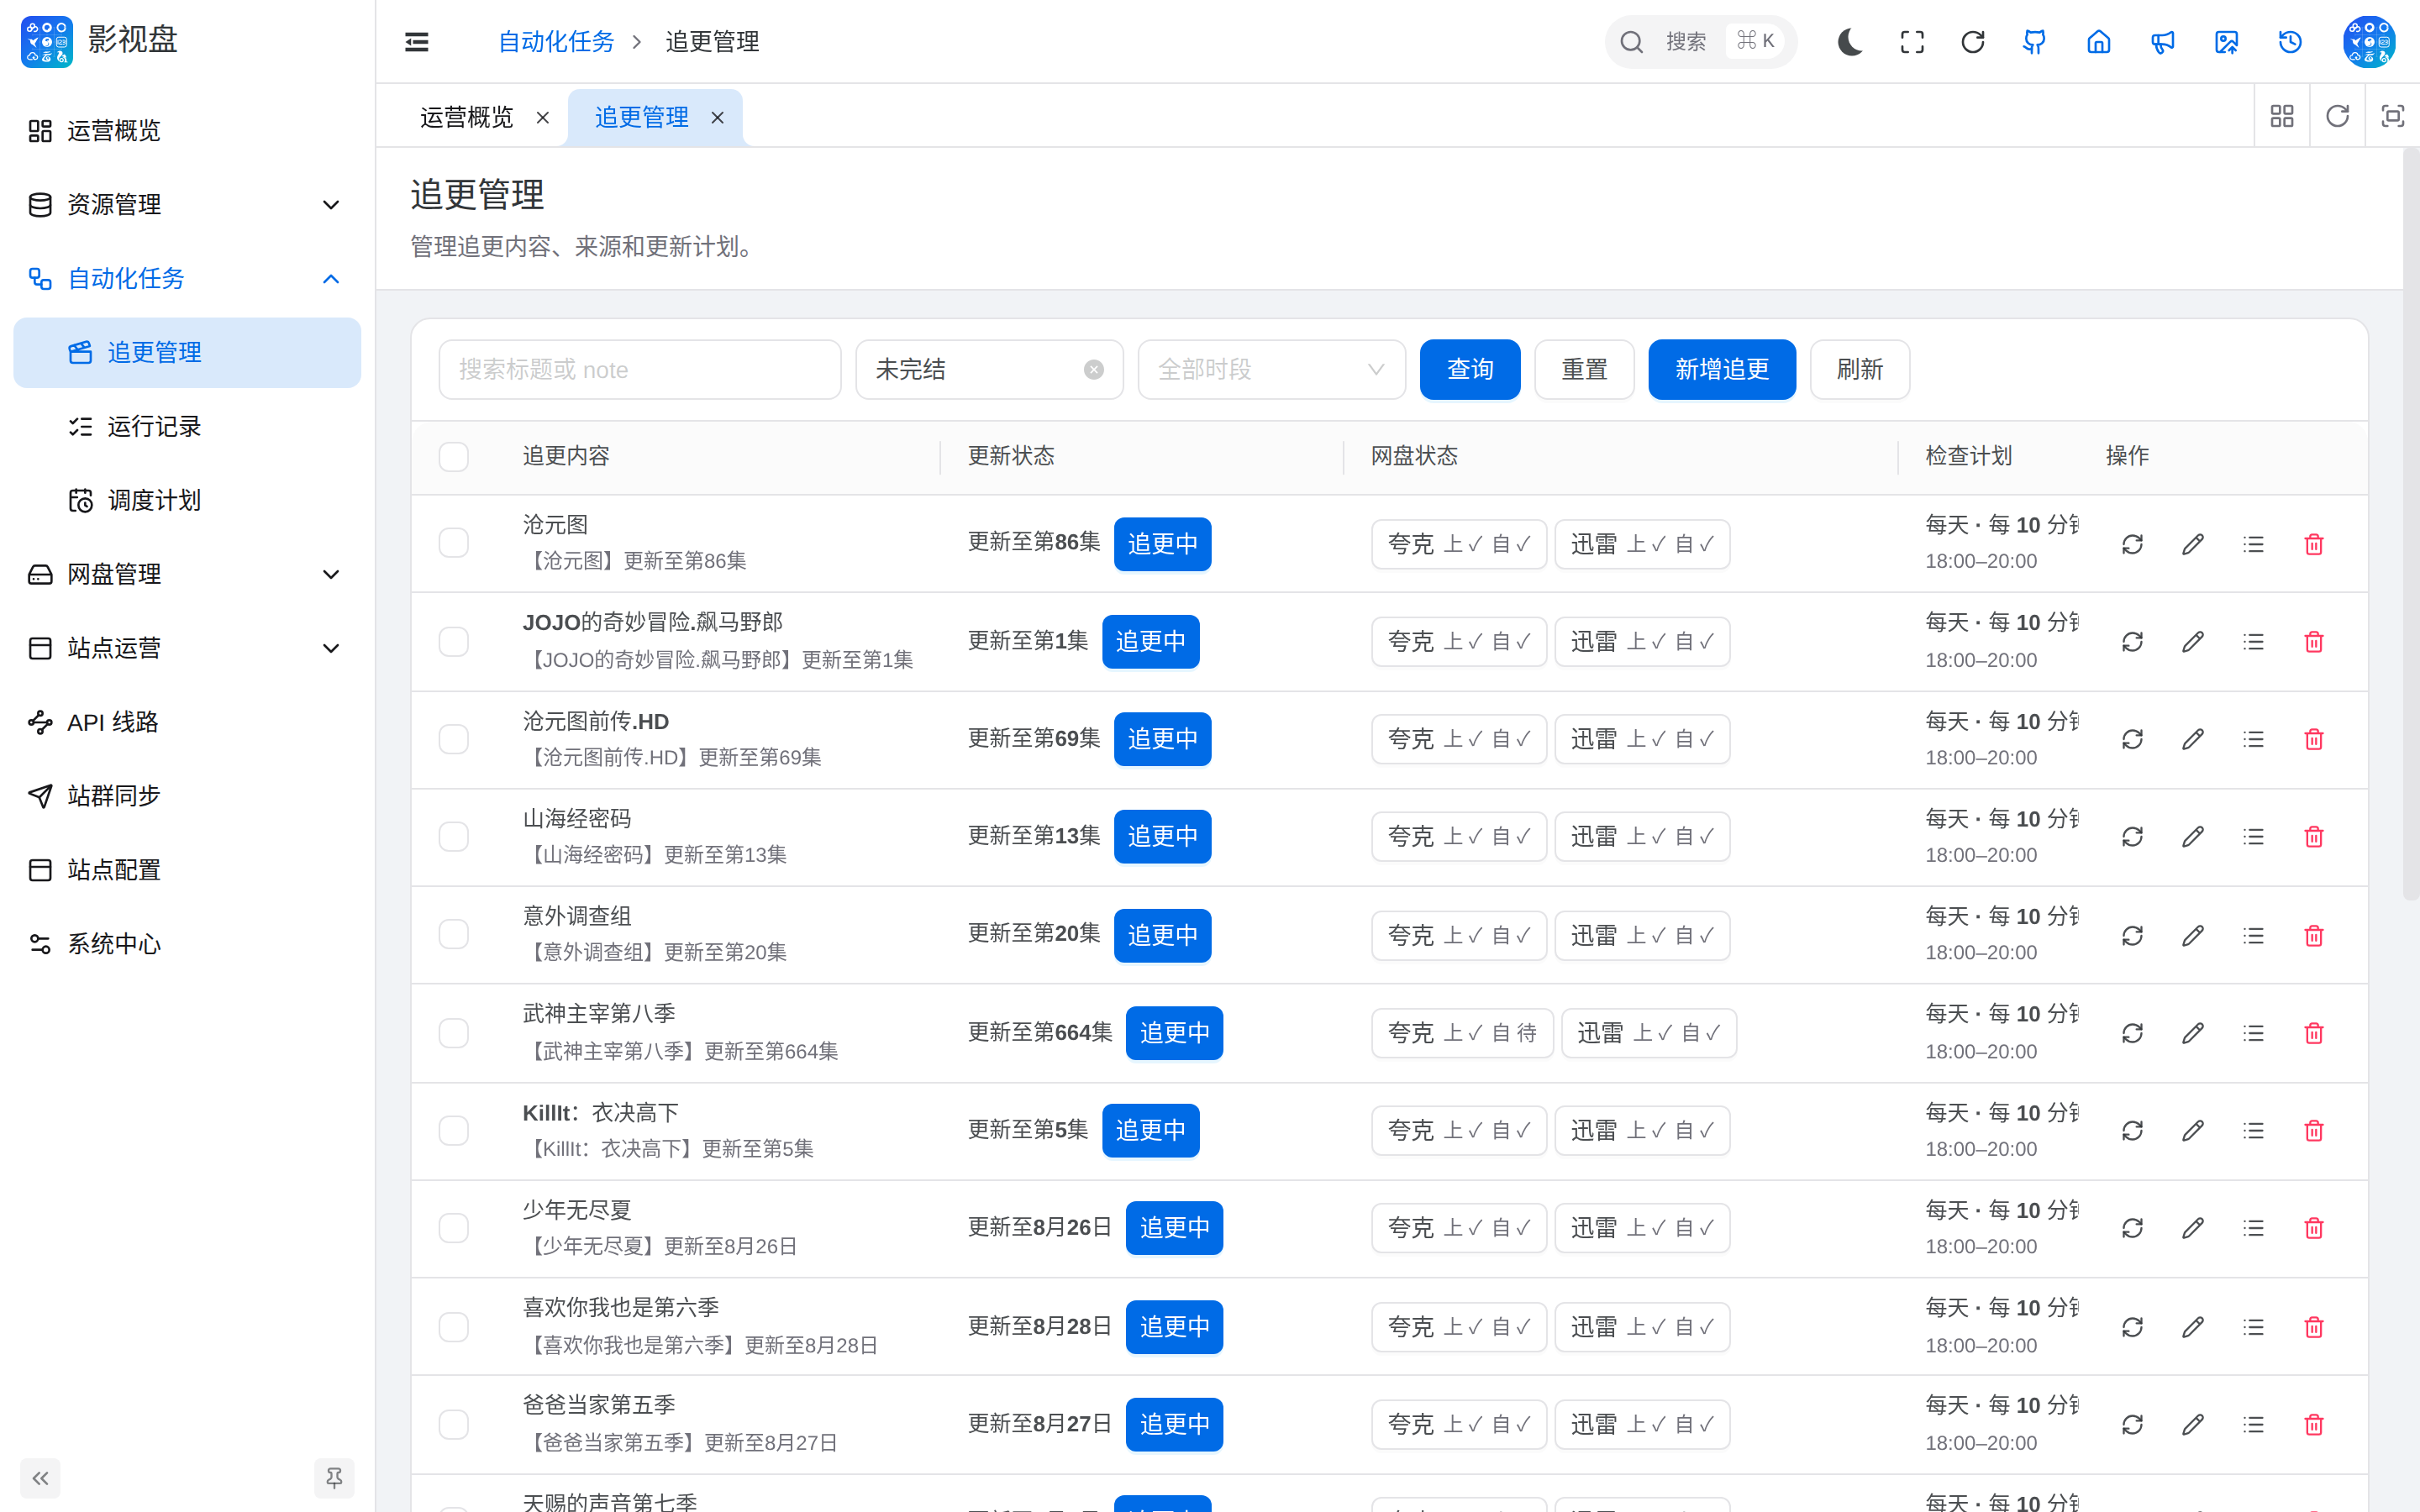Expand the 资源管理 sidebar group
This screenshot has height=1512, width=2420.
coord(187,205)
